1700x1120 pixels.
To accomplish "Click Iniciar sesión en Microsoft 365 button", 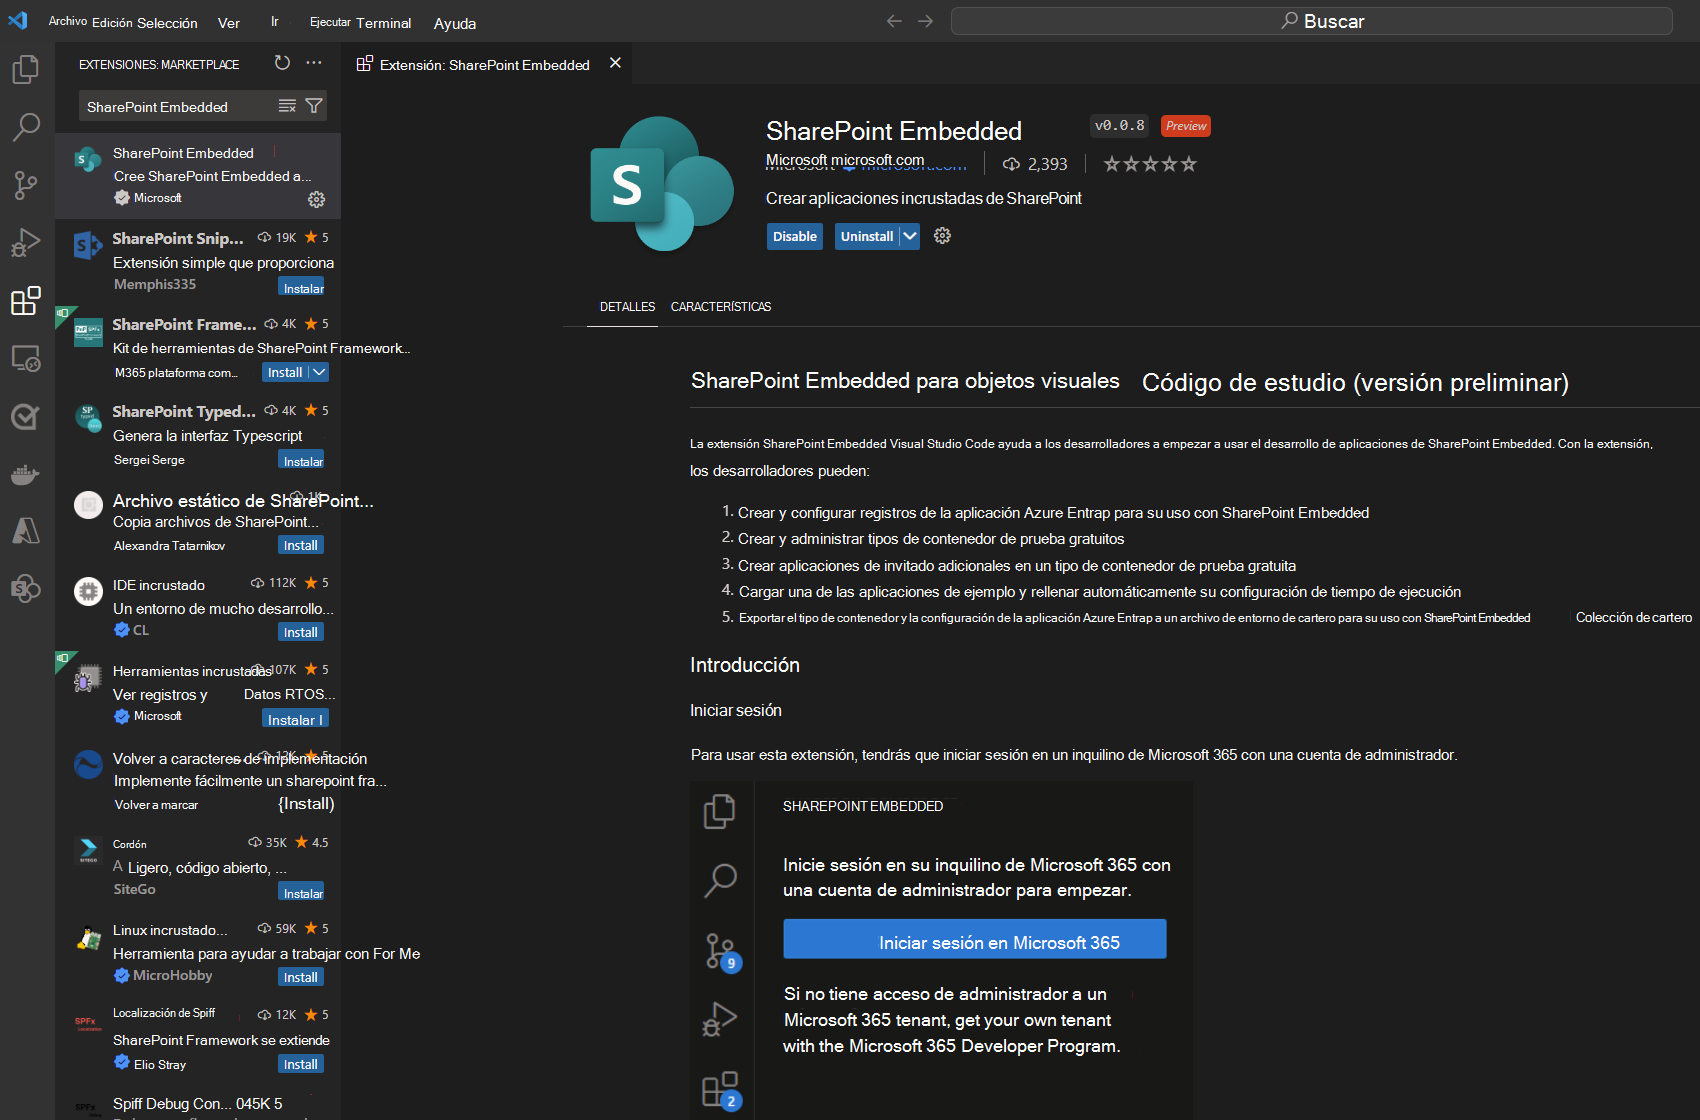I will 975,940.
